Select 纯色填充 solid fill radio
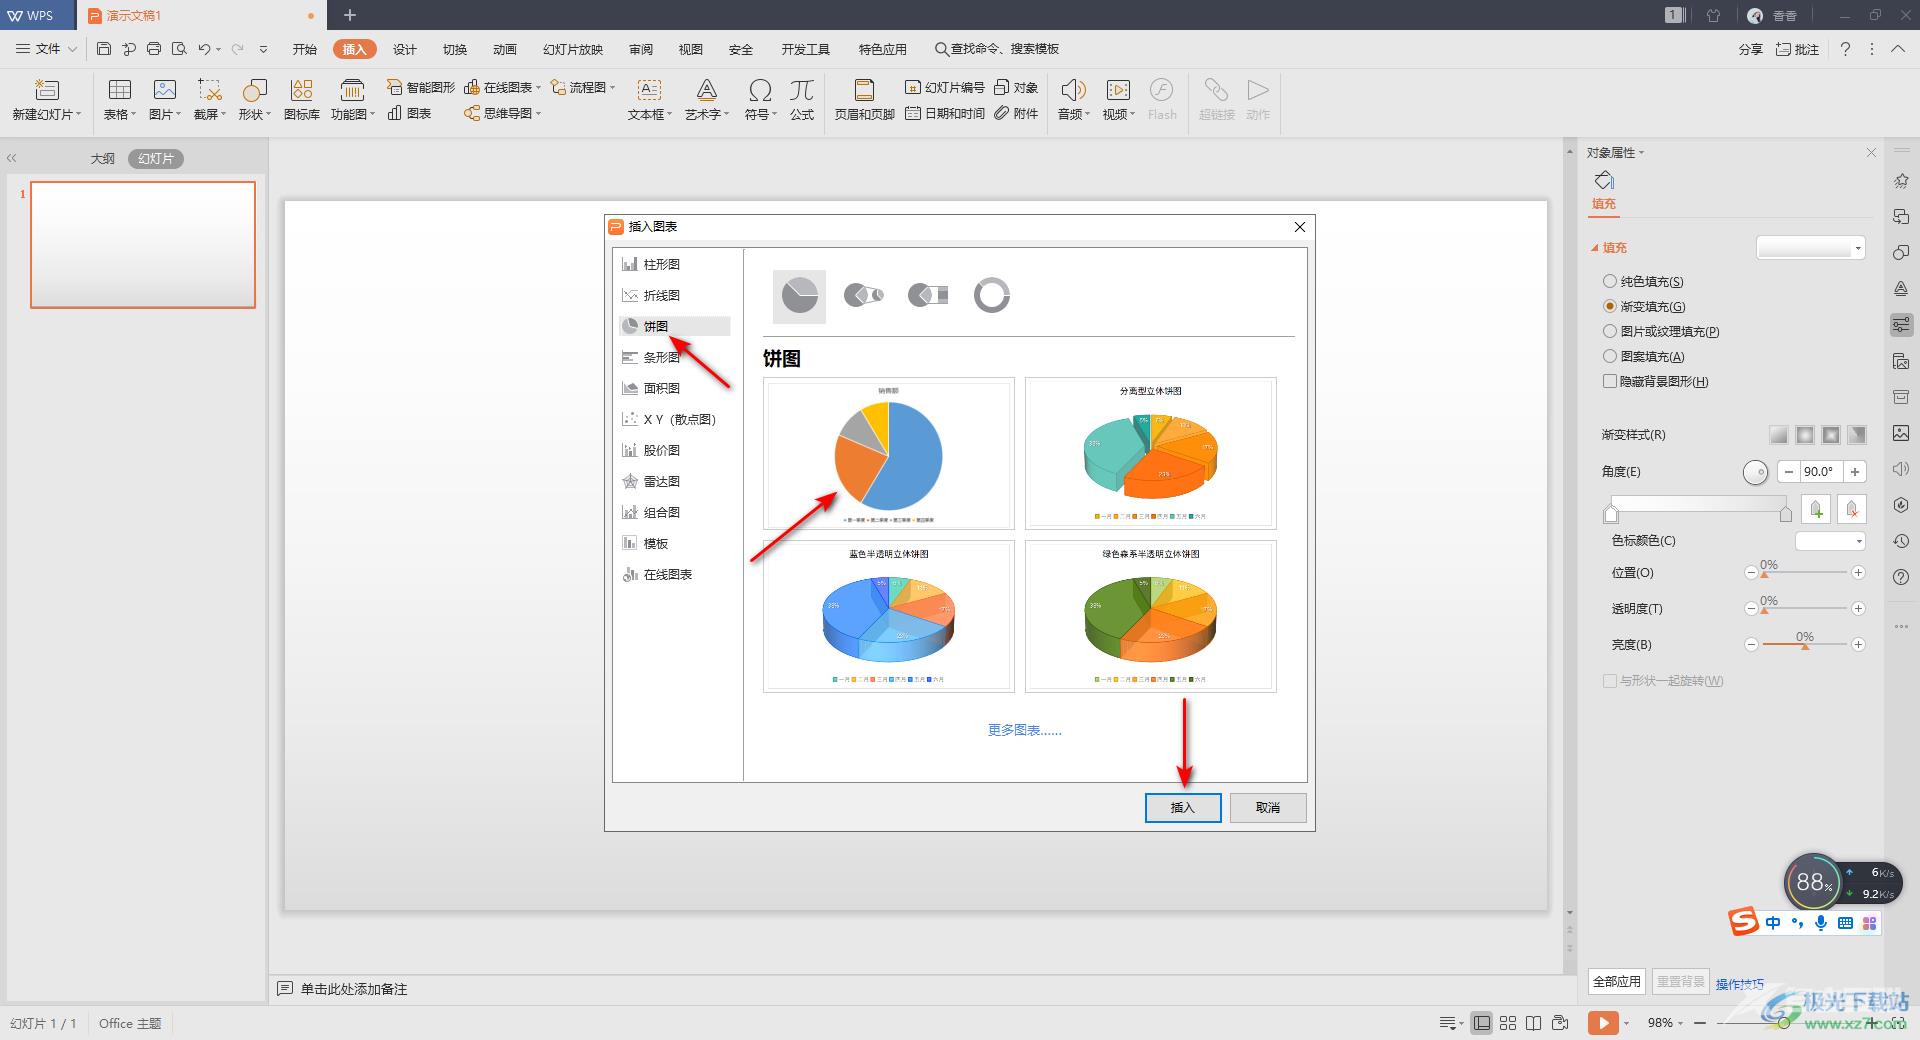This screenshot has height=1040, width=1920. pyautogui.click(x=1610, y=282)
